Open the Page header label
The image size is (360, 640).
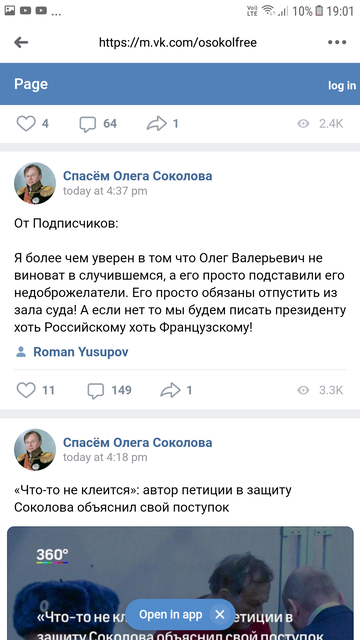click(31, 84)
